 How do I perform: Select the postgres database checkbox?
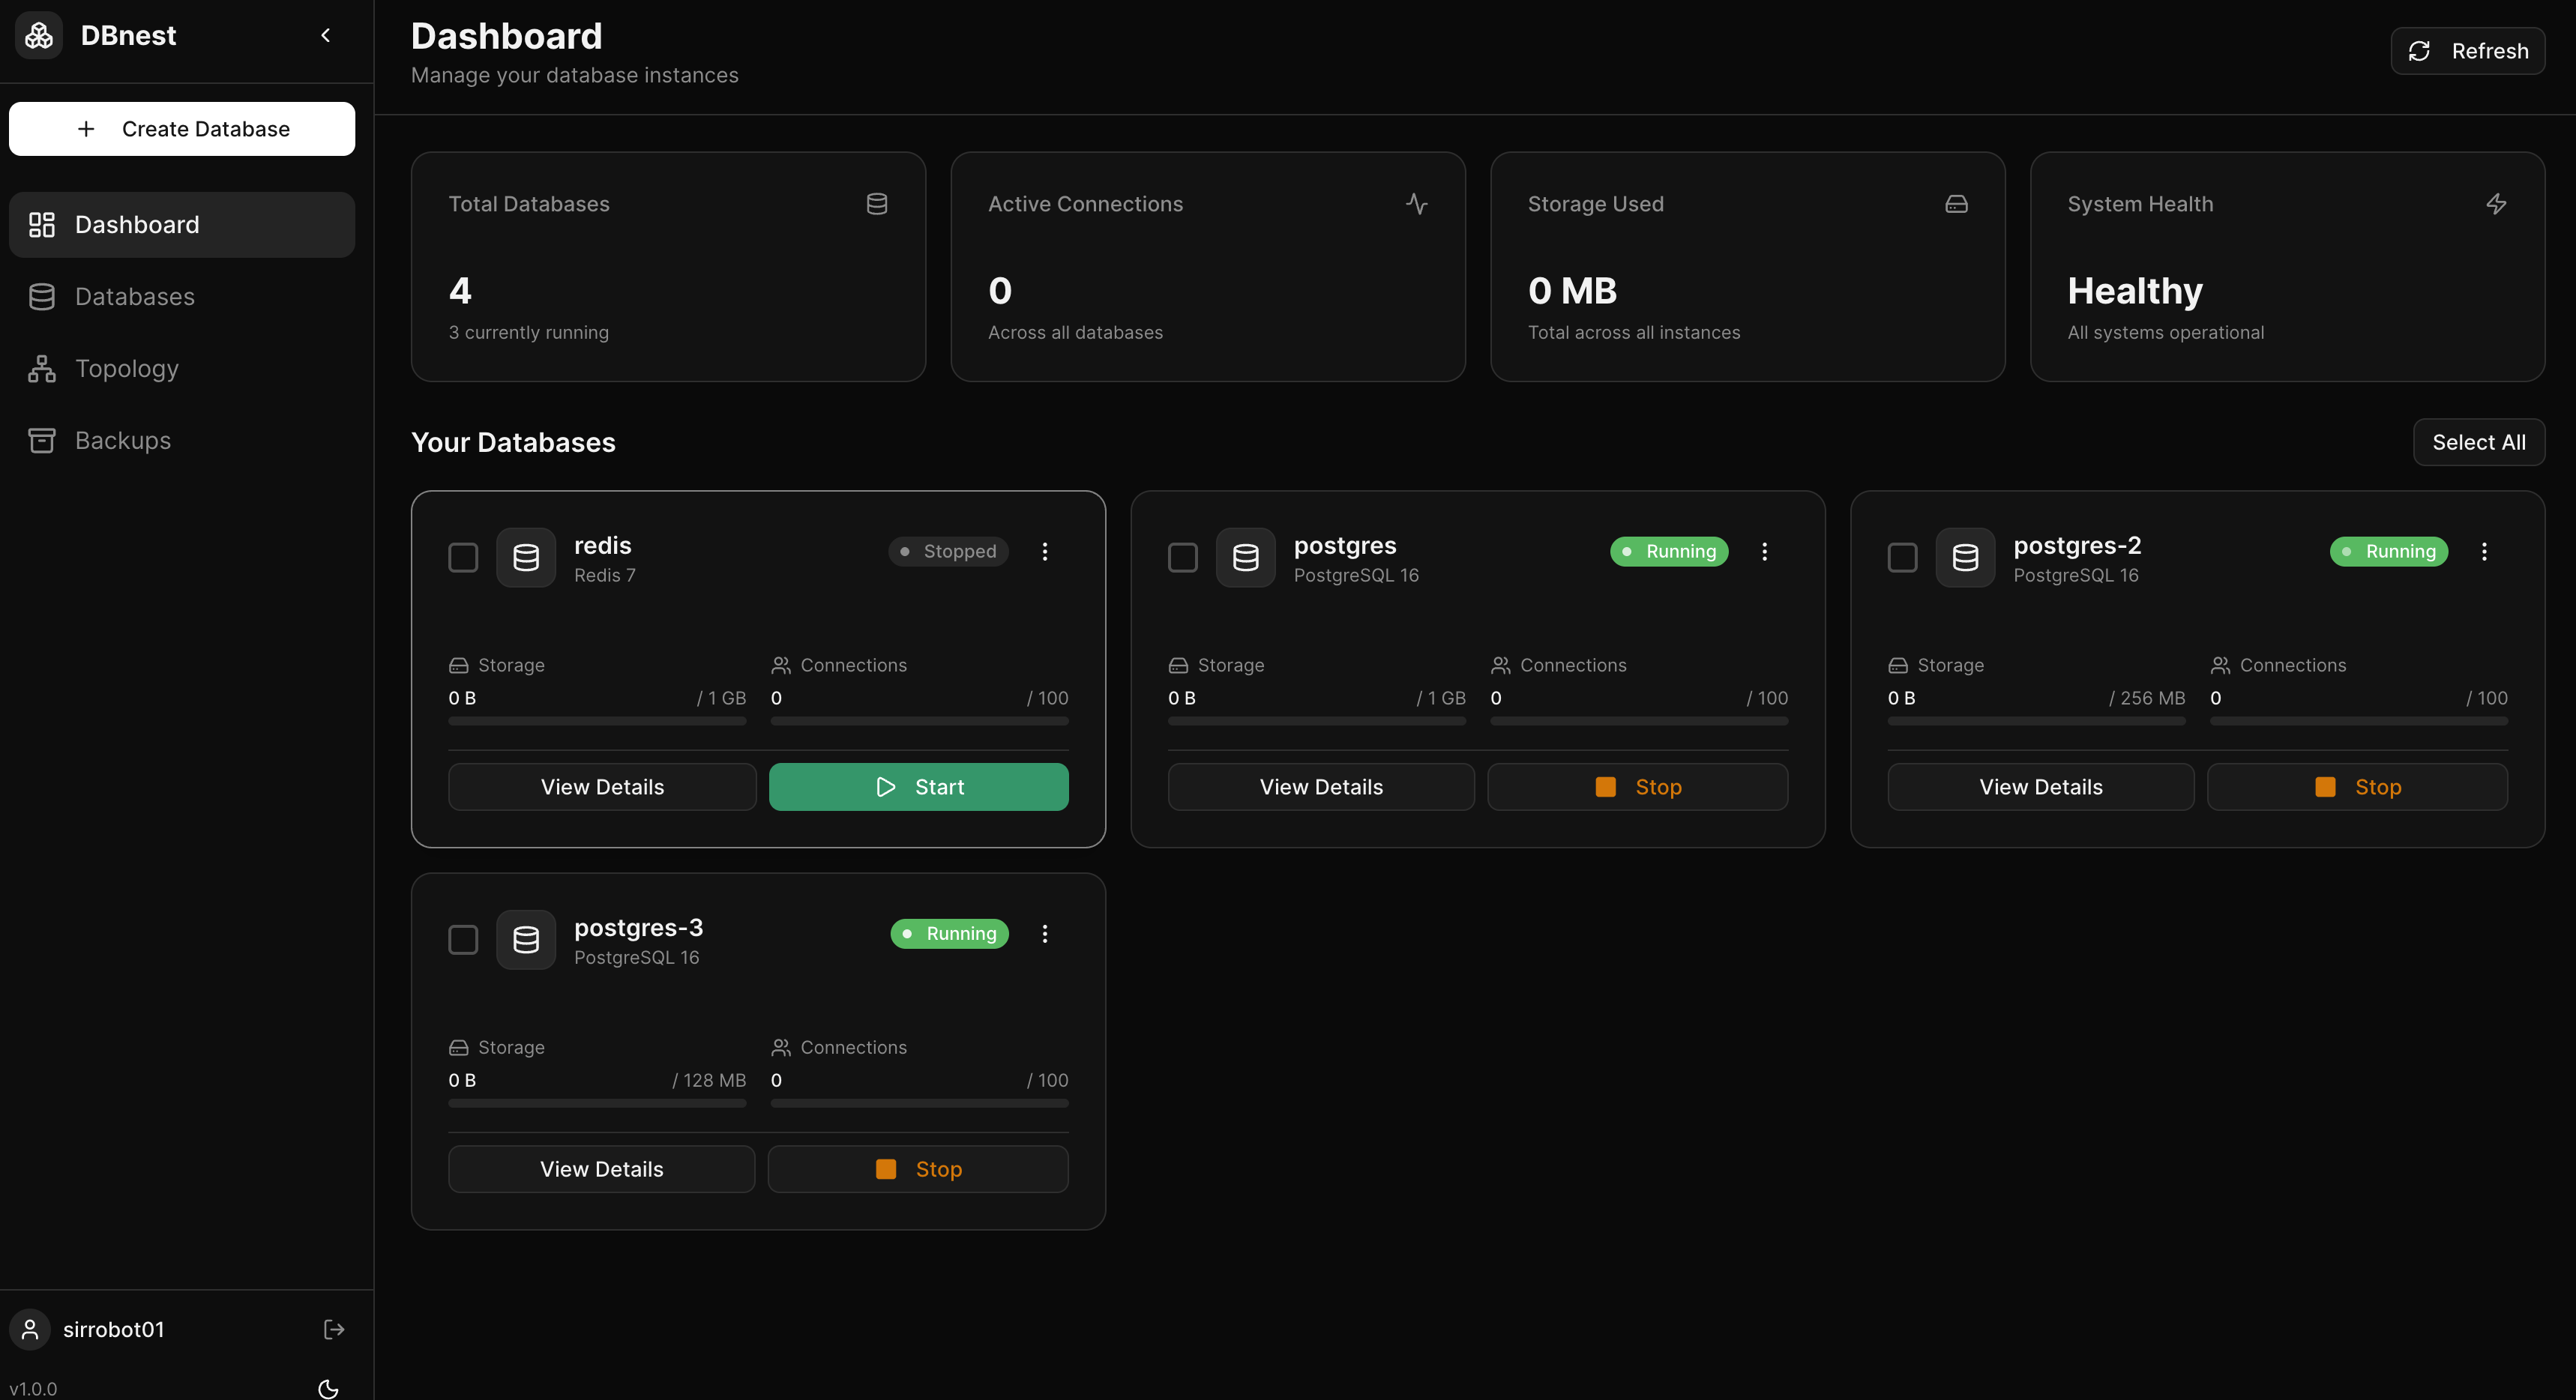[1183, 557]
